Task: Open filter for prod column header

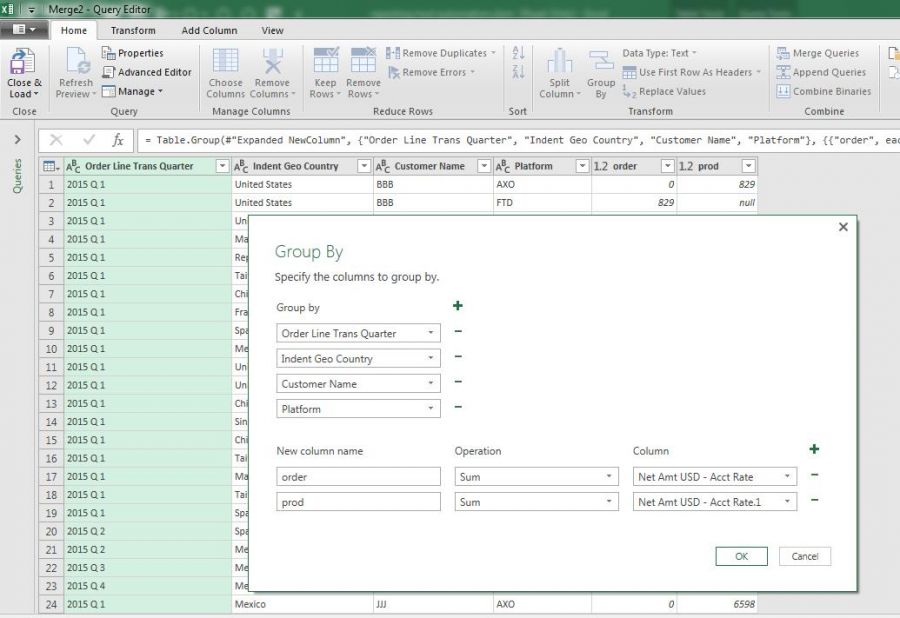Action: pyautogui.click(x=748, y=166)
